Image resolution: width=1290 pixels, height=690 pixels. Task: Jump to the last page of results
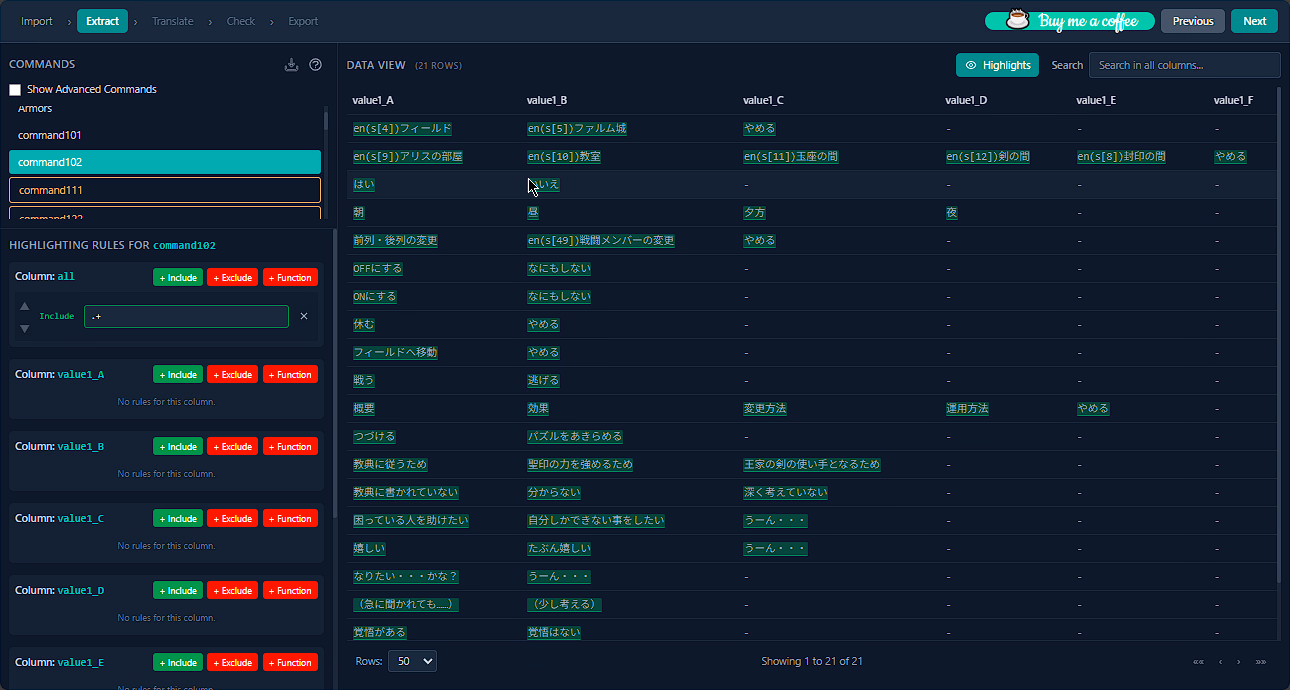[x=1260, y=662]
